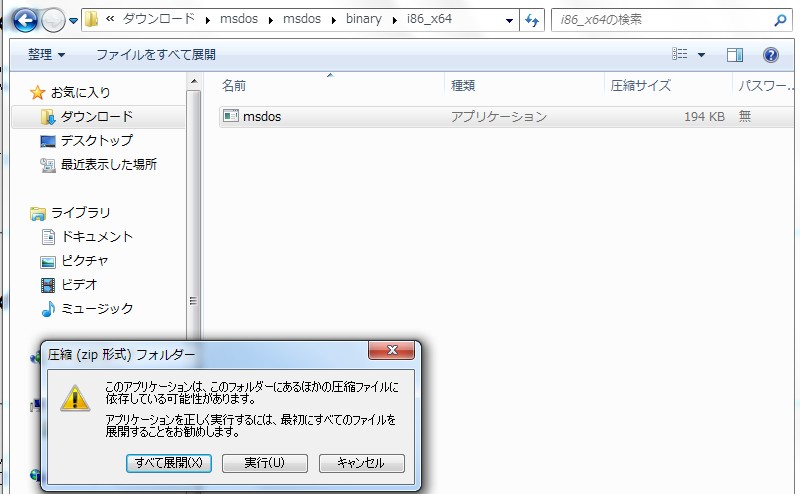Viewport: 800px width, 494px height.
Task: Open the recent pages dropdown arrow
Action: click(73, 21)
